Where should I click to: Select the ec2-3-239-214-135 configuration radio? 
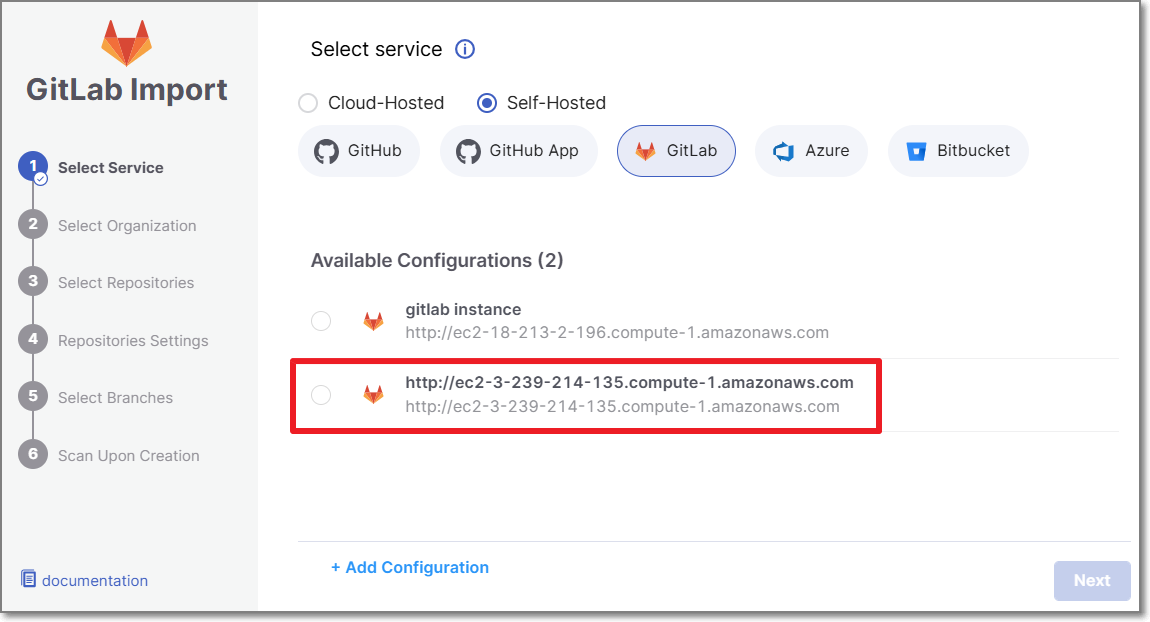click(x=321, y=395)
